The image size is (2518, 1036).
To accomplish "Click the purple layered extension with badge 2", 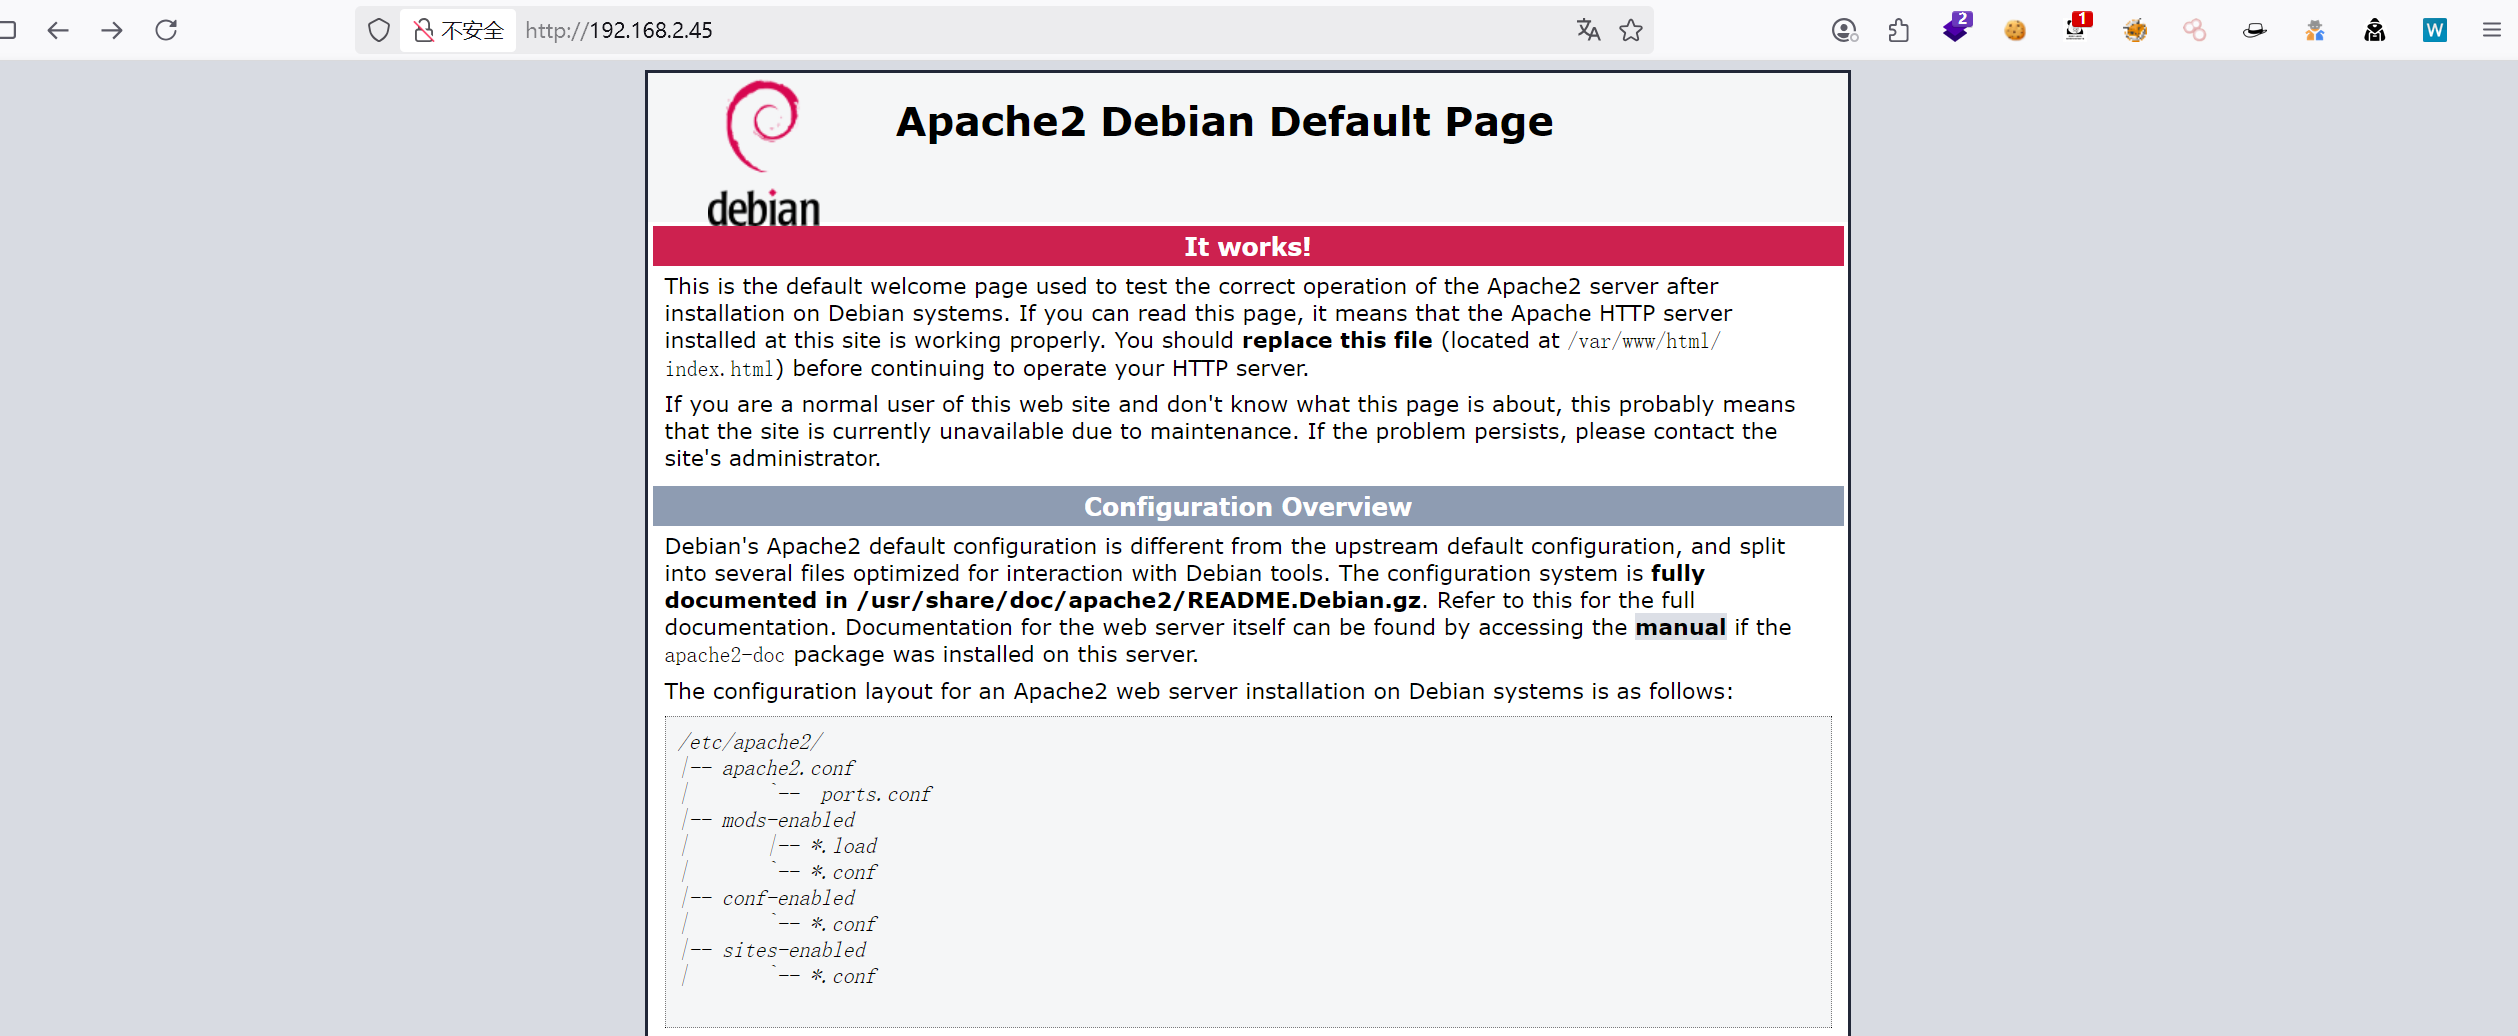I will pyautogui.click(x=1956, y=29).
